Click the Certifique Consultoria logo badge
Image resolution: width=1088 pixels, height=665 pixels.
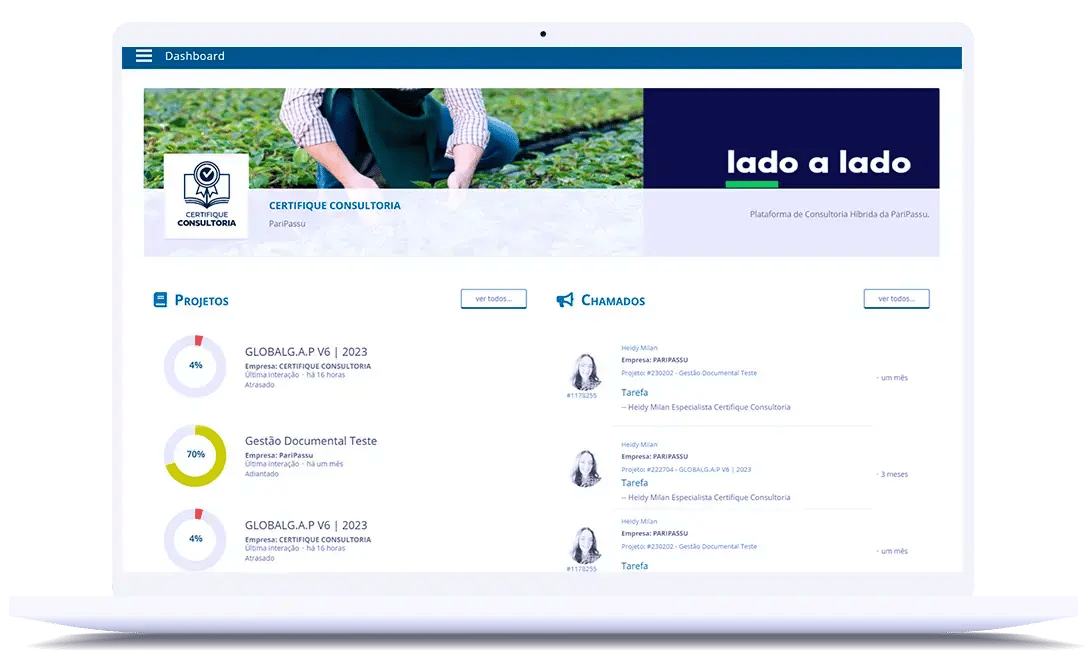coord(205,196)
